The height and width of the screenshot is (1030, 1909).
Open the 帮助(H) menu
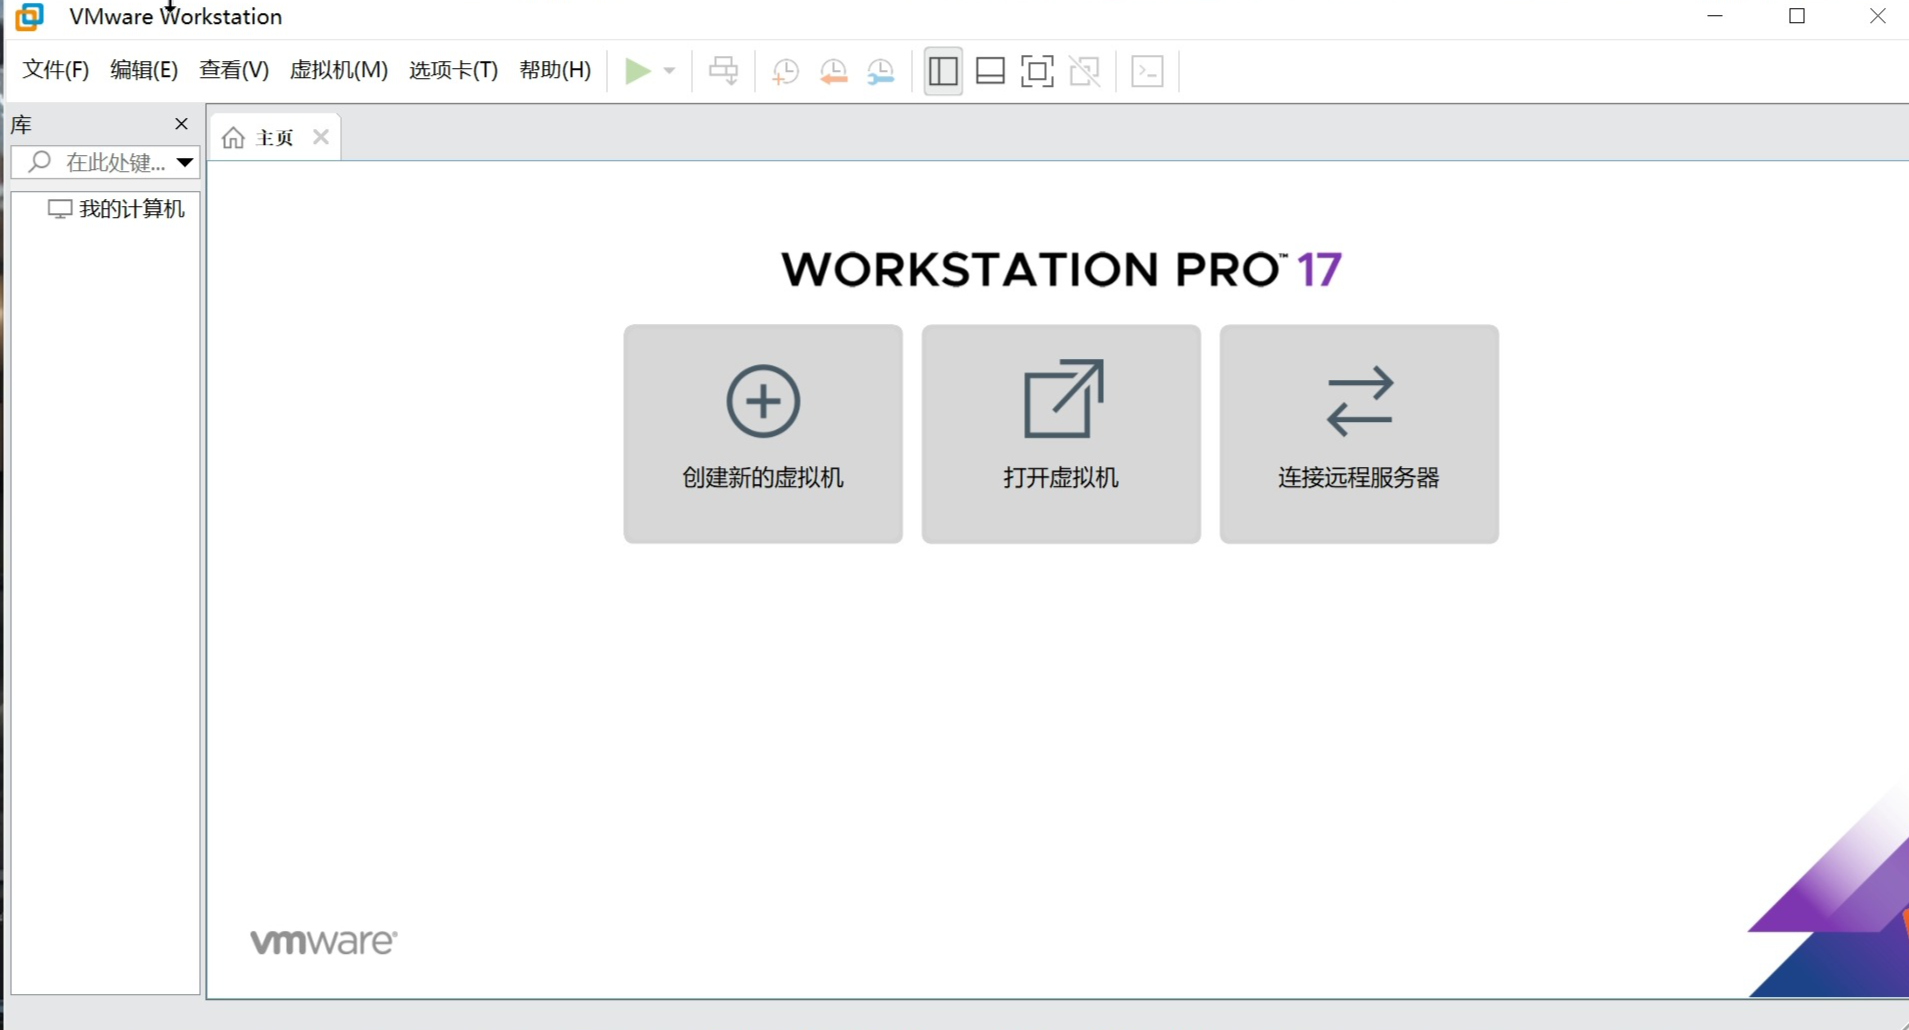[x=555, y=70]
